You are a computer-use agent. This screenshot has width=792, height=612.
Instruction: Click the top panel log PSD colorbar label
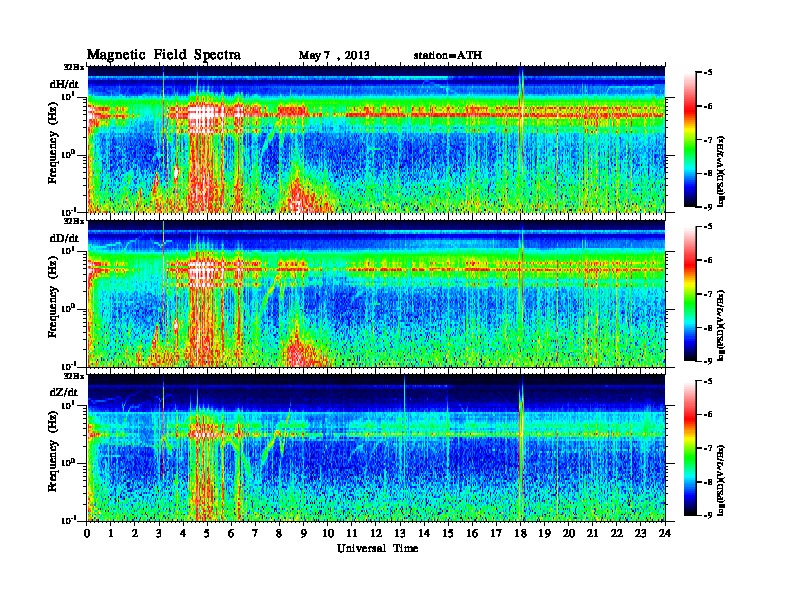[721, 171]
